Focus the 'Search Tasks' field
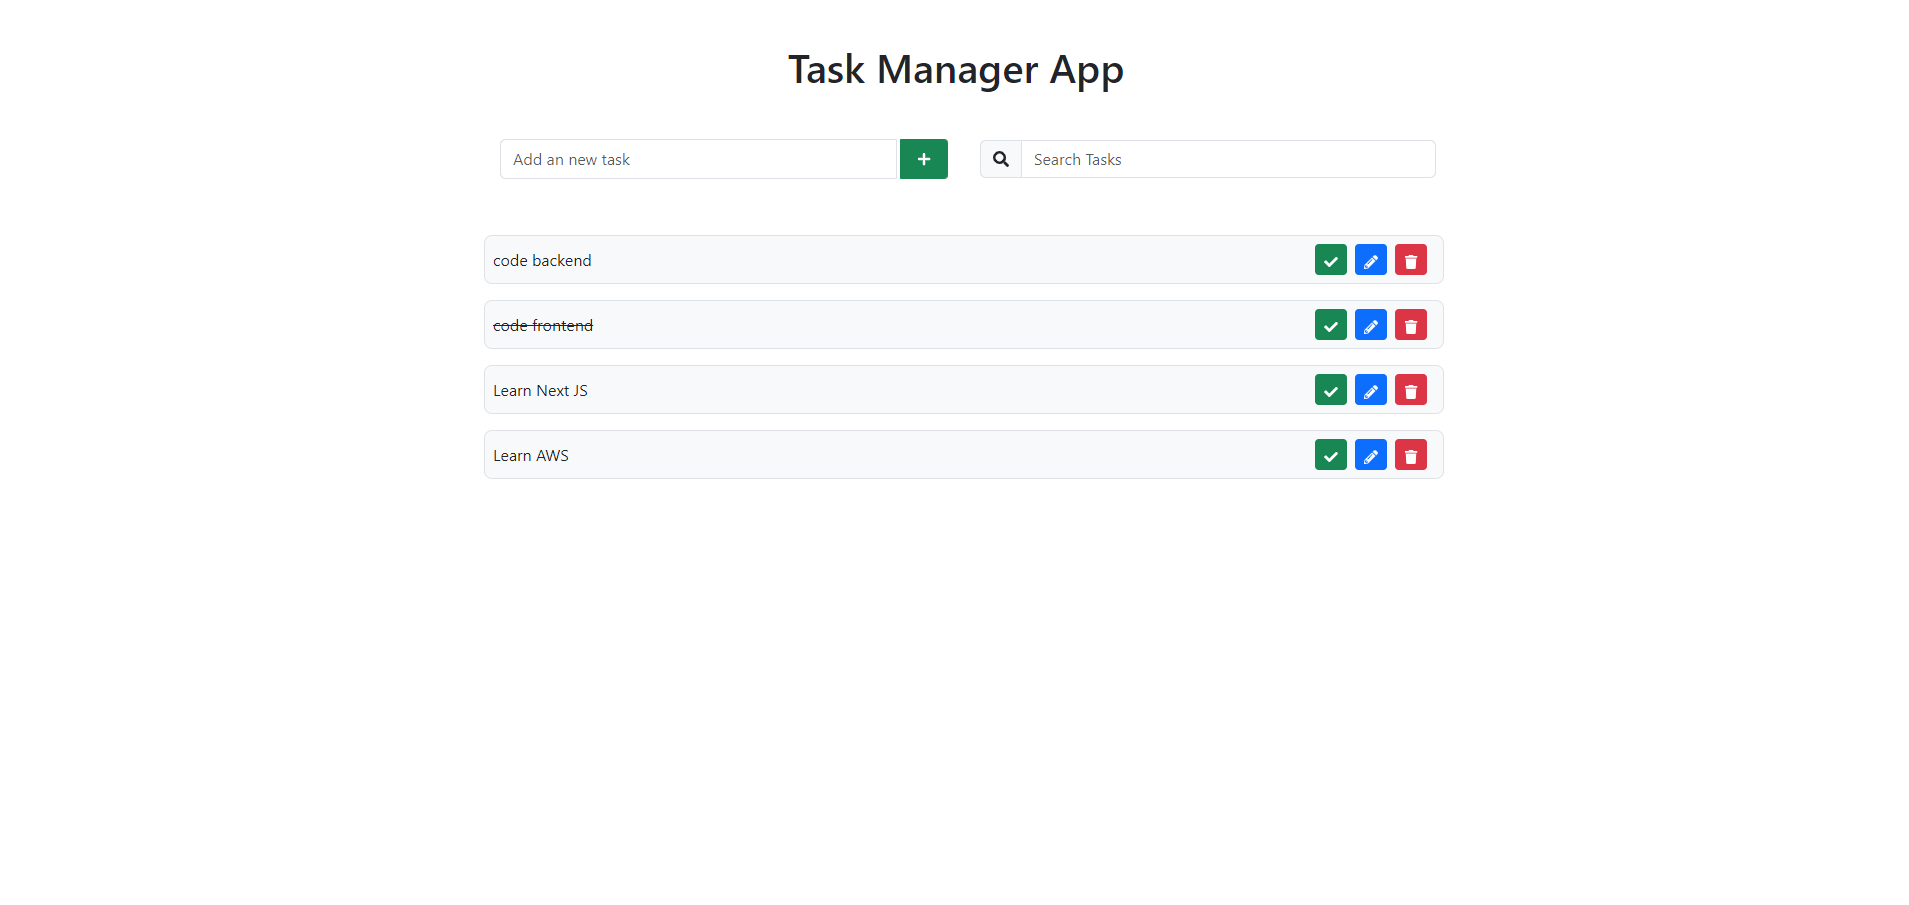This screenshot has height=905, width=1909. click(1228, 159)
